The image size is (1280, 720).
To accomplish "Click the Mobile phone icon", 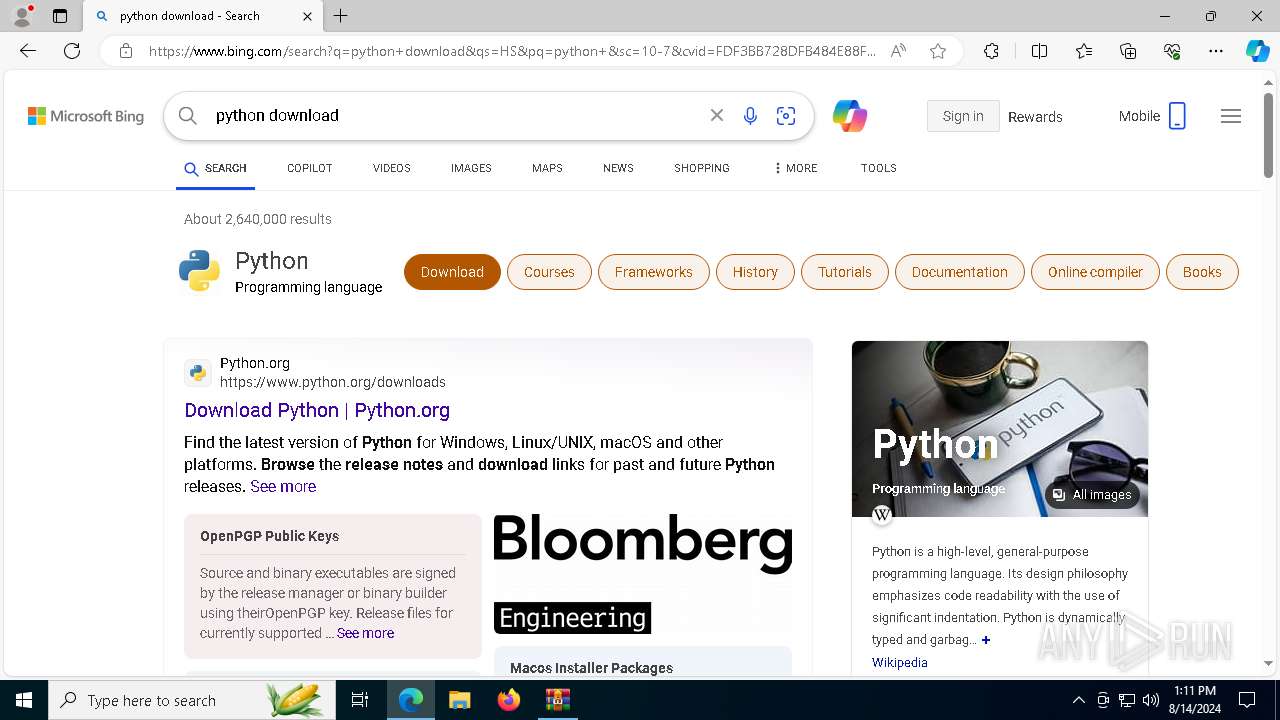I will point(1177,116).
